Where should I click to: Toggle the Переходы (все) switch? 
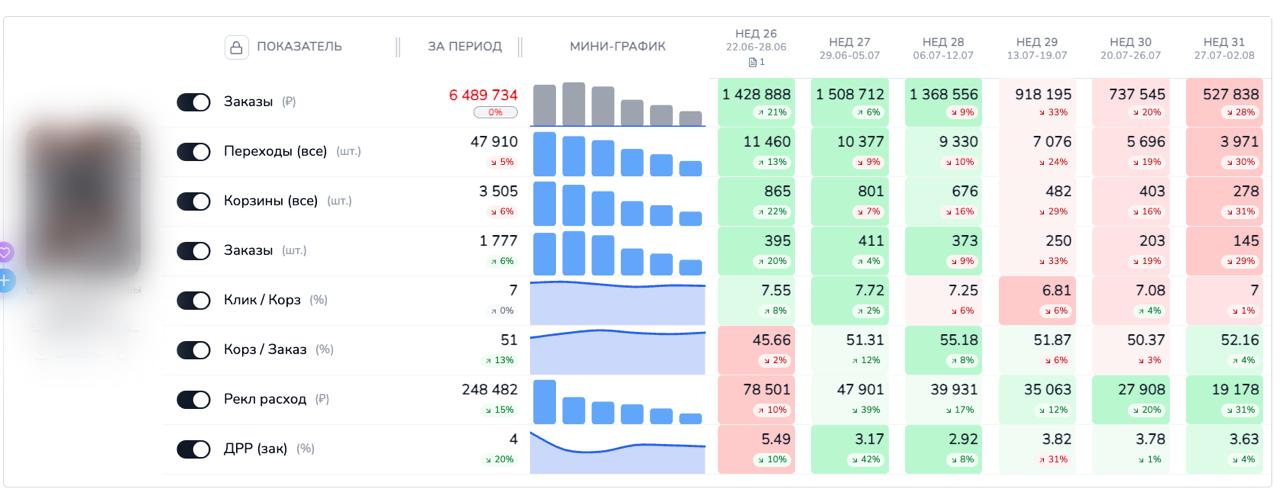pos(194,152)
